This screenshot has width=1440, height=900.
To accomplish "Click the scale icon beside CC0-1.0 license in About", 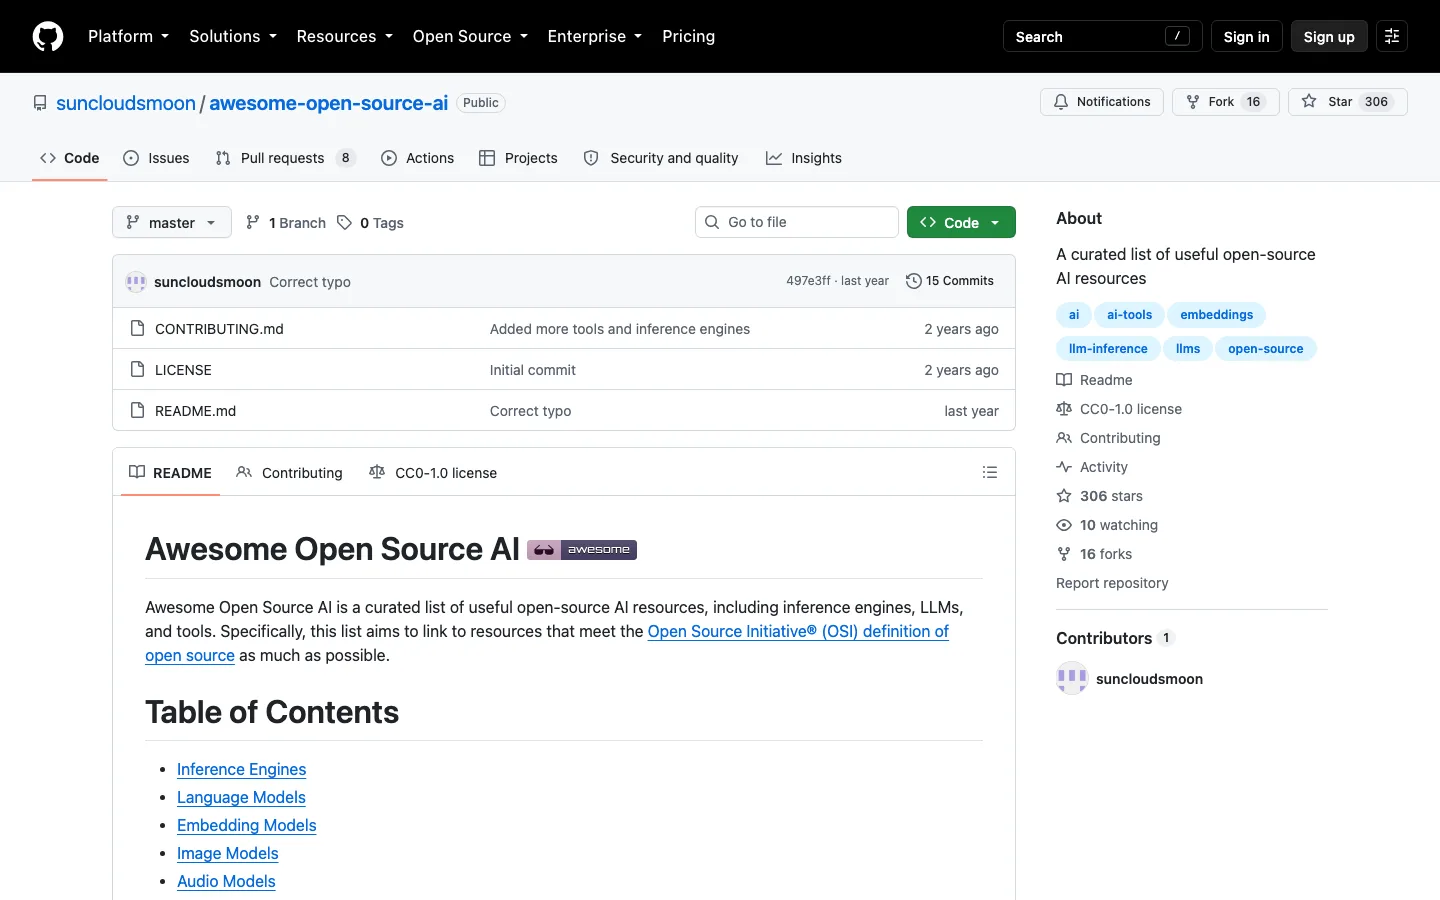I will coord(1064,409).
